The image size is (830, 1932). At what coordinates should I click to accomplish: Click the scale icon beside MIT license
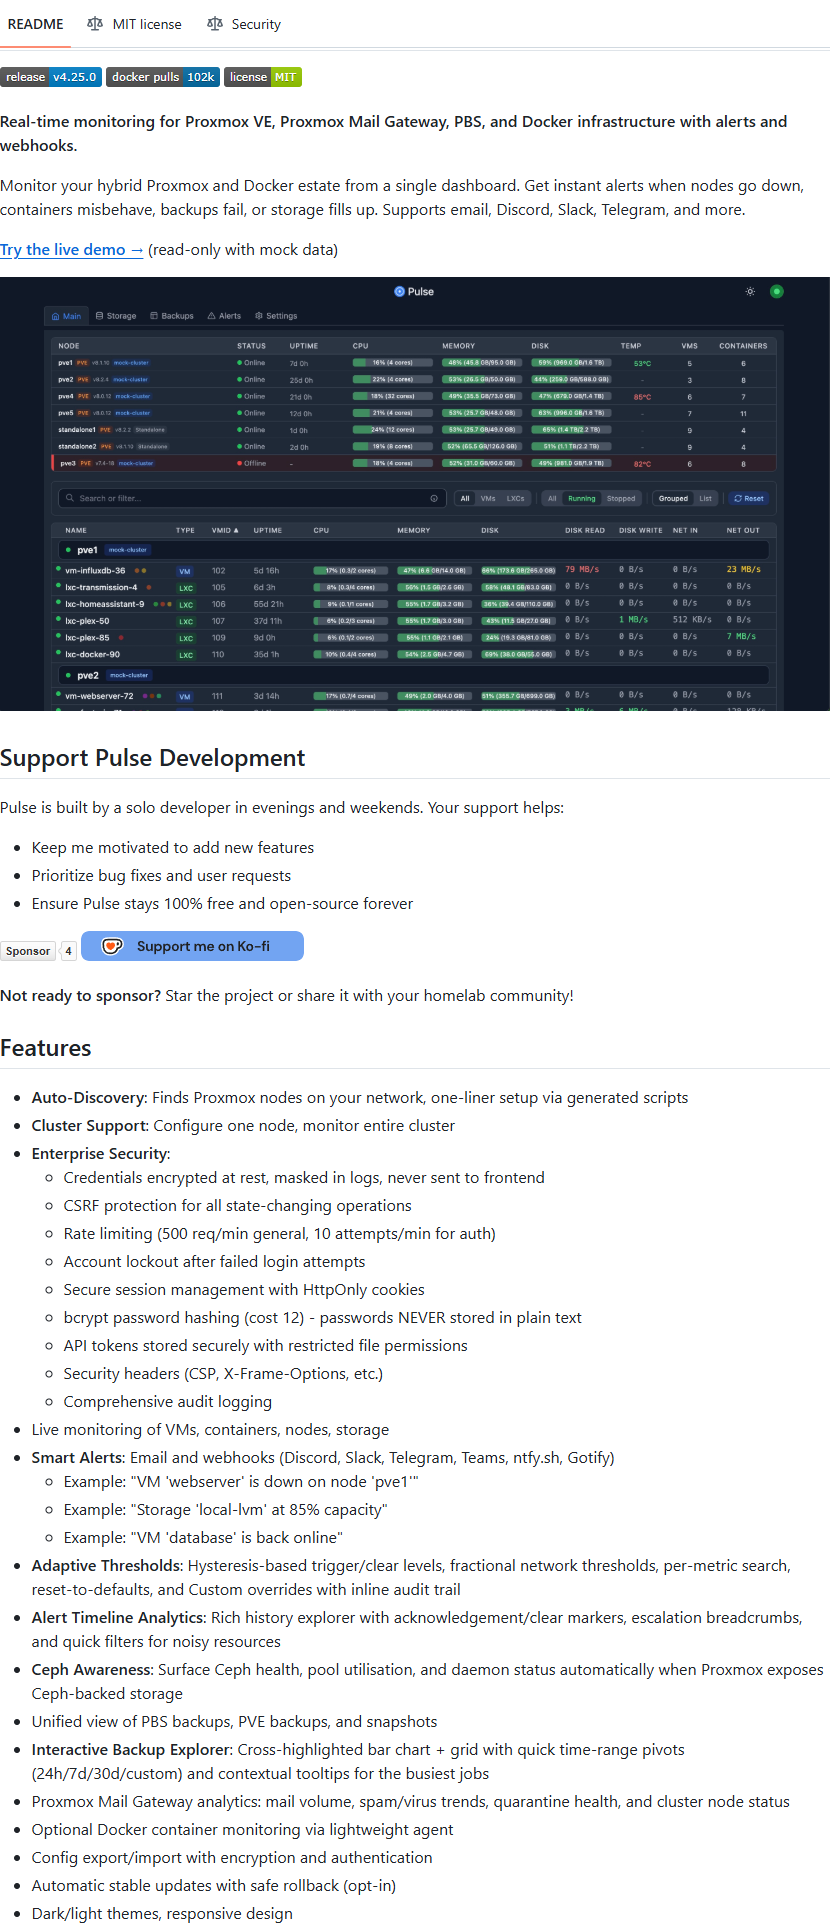point(95,24)
